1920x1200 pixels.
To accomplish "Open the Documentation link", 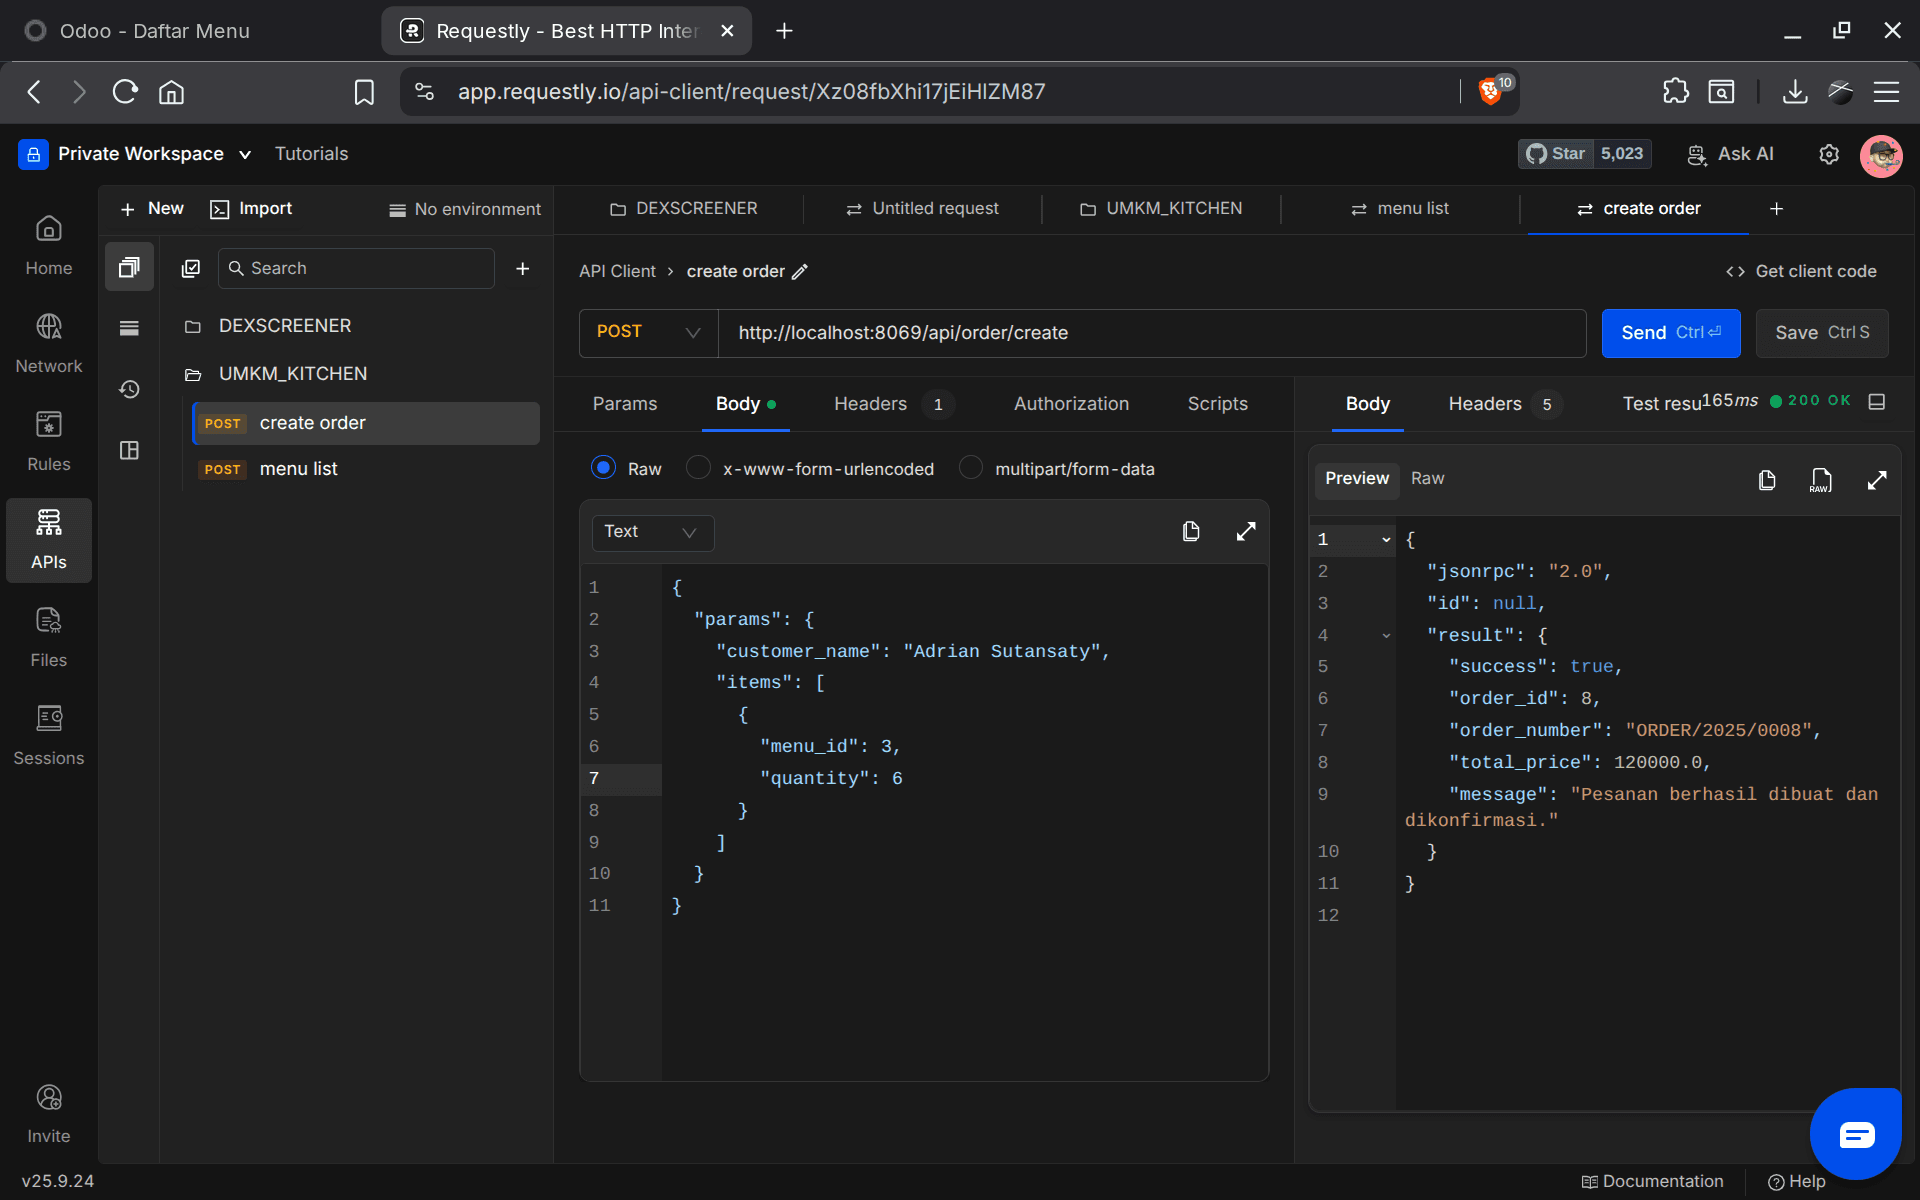I will (1653, 1181).
